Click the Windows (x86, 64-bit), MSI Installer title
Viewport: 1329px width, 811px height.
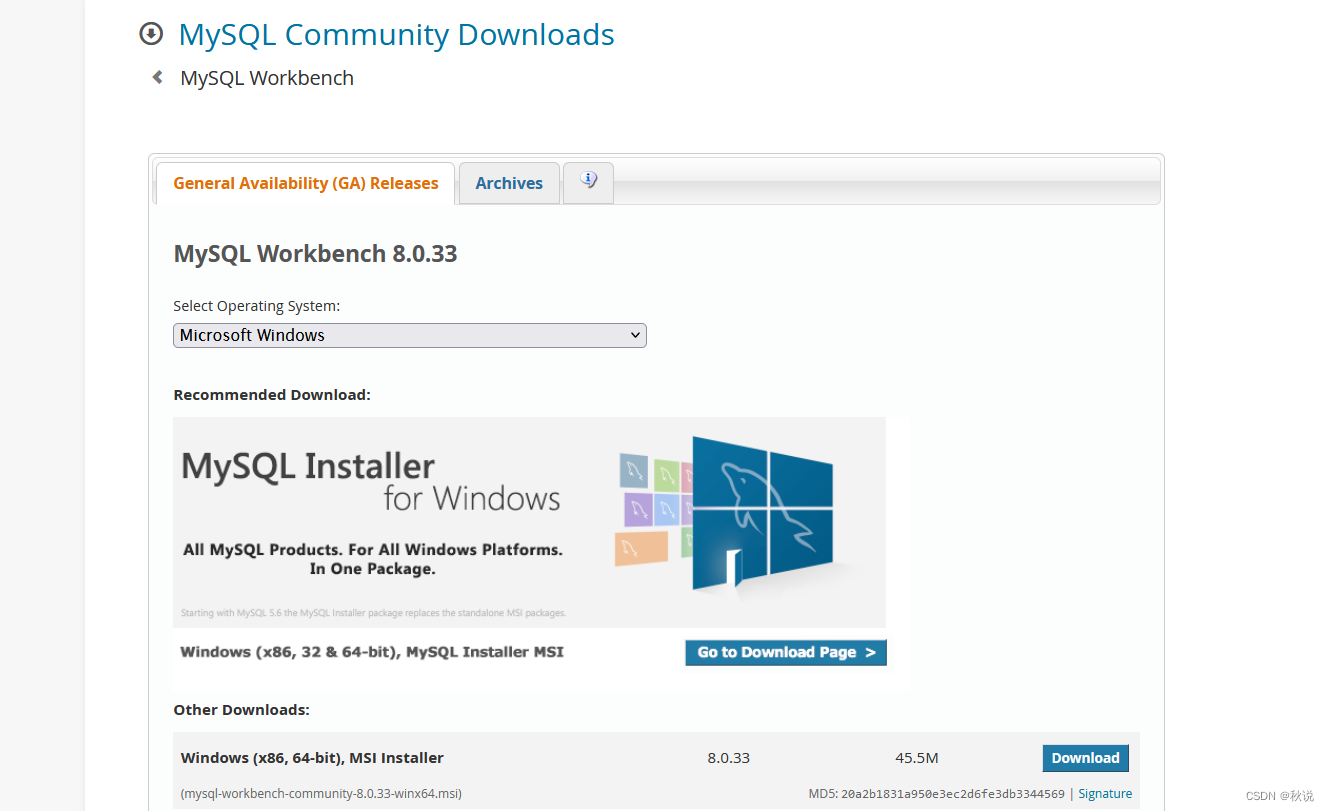click(312, 758)
